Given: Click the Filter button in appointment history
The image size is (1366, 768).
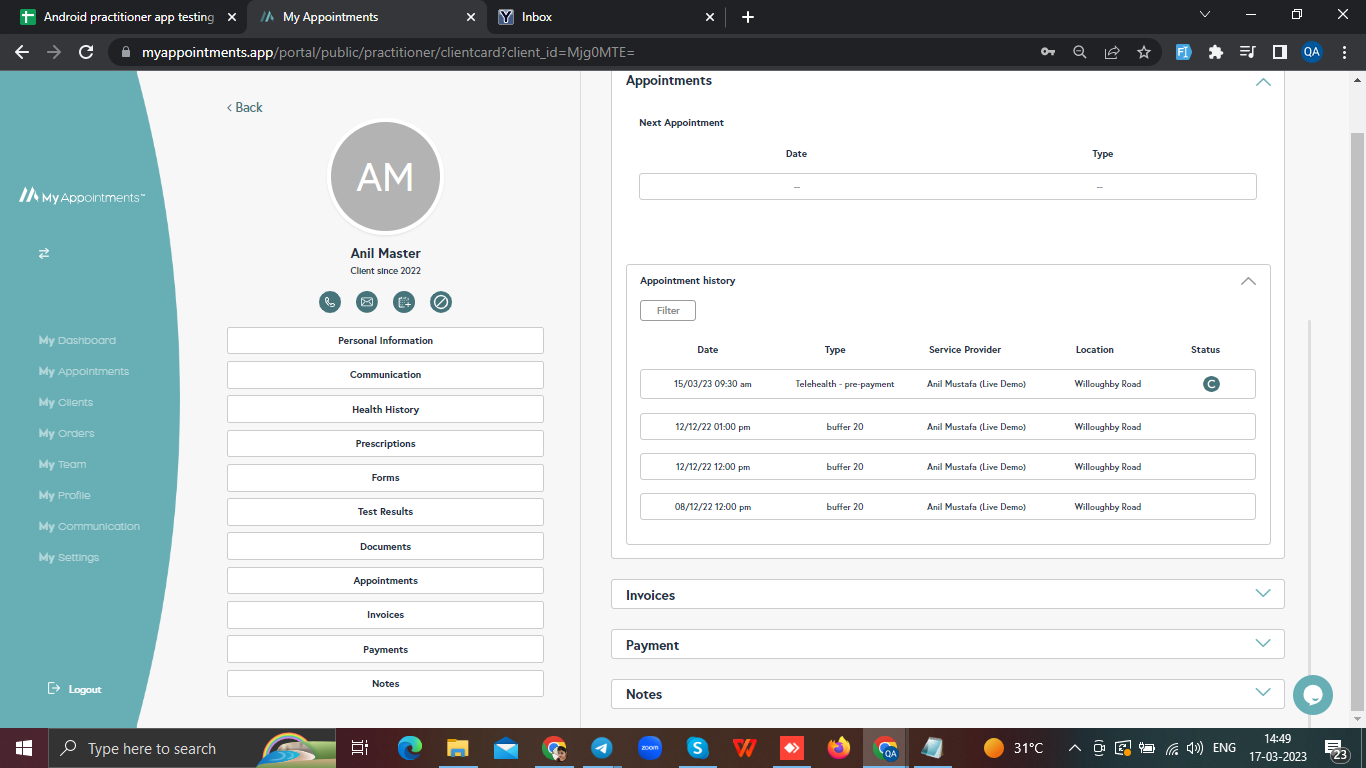Looking at the screenshot, I should point(667,311).
